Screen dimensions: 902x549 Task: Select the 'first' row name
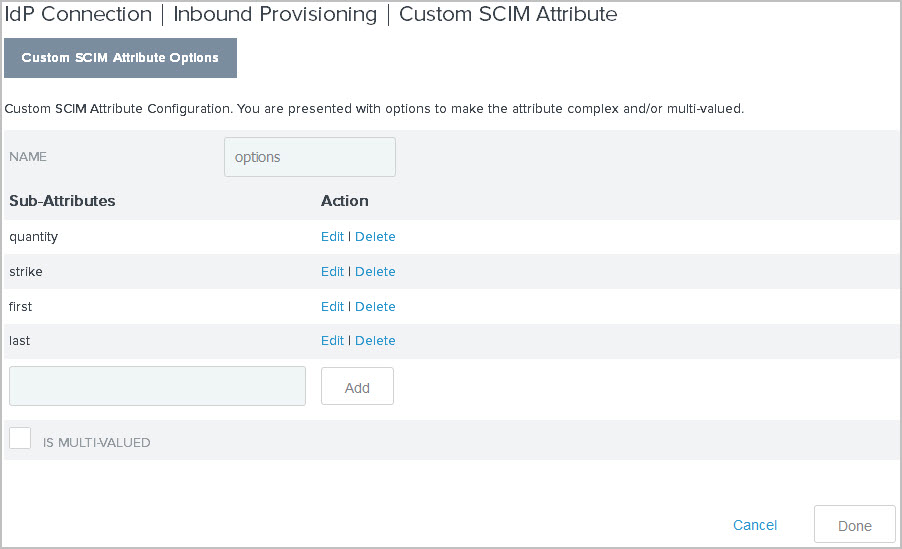(x=21, y=307)
